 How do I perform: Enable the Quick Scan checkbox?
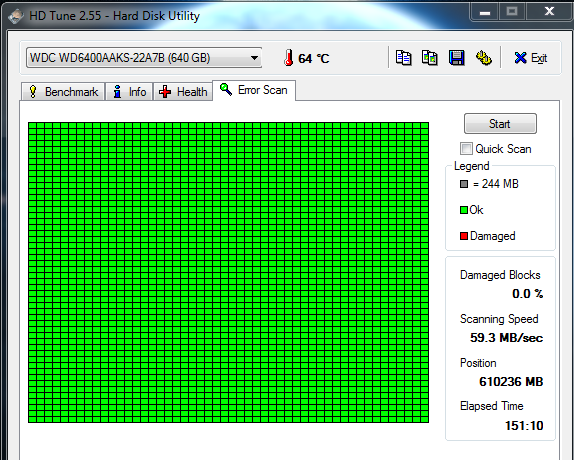(x=466, y=149)
